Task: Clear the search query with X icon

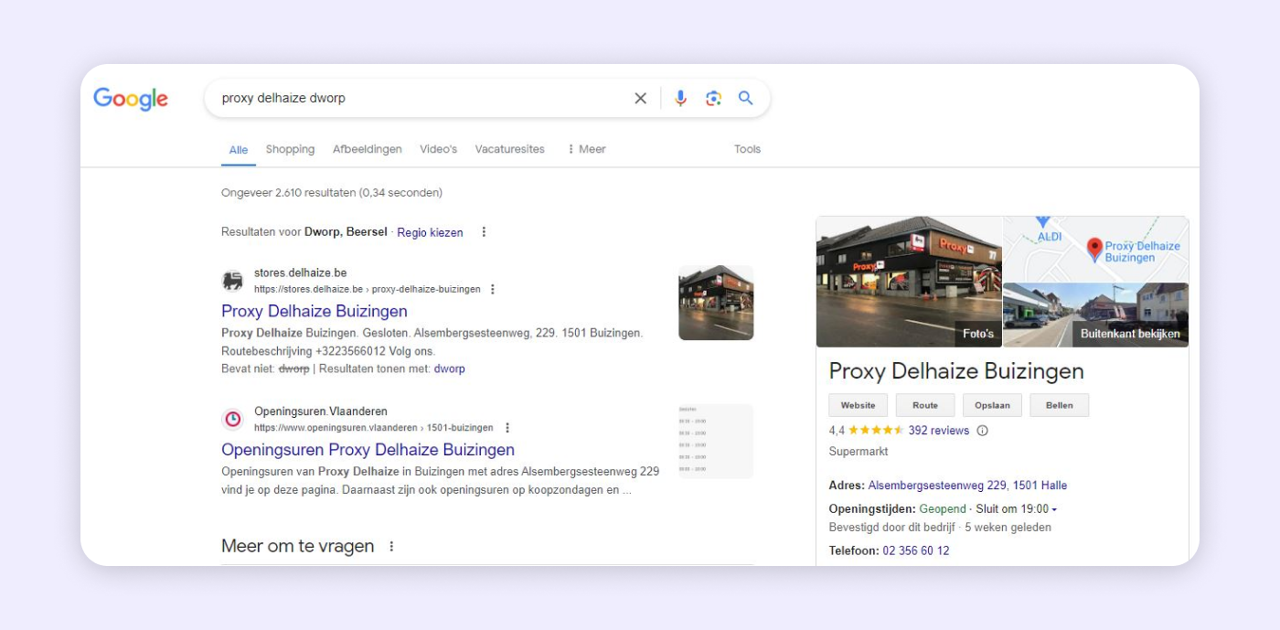Action: click(x=640, y=98)
